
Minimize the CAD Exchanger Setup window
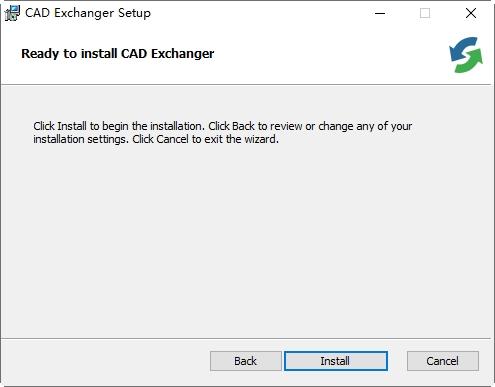click(380, 13)
